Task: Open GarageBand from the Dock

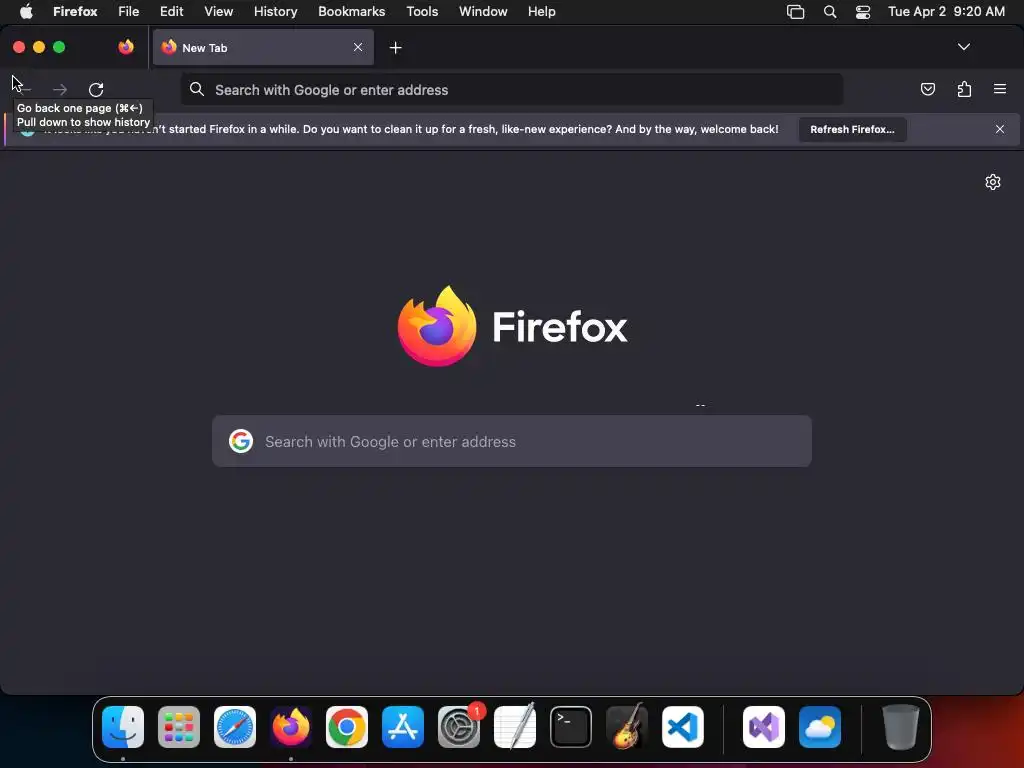Action: [627, 727]
